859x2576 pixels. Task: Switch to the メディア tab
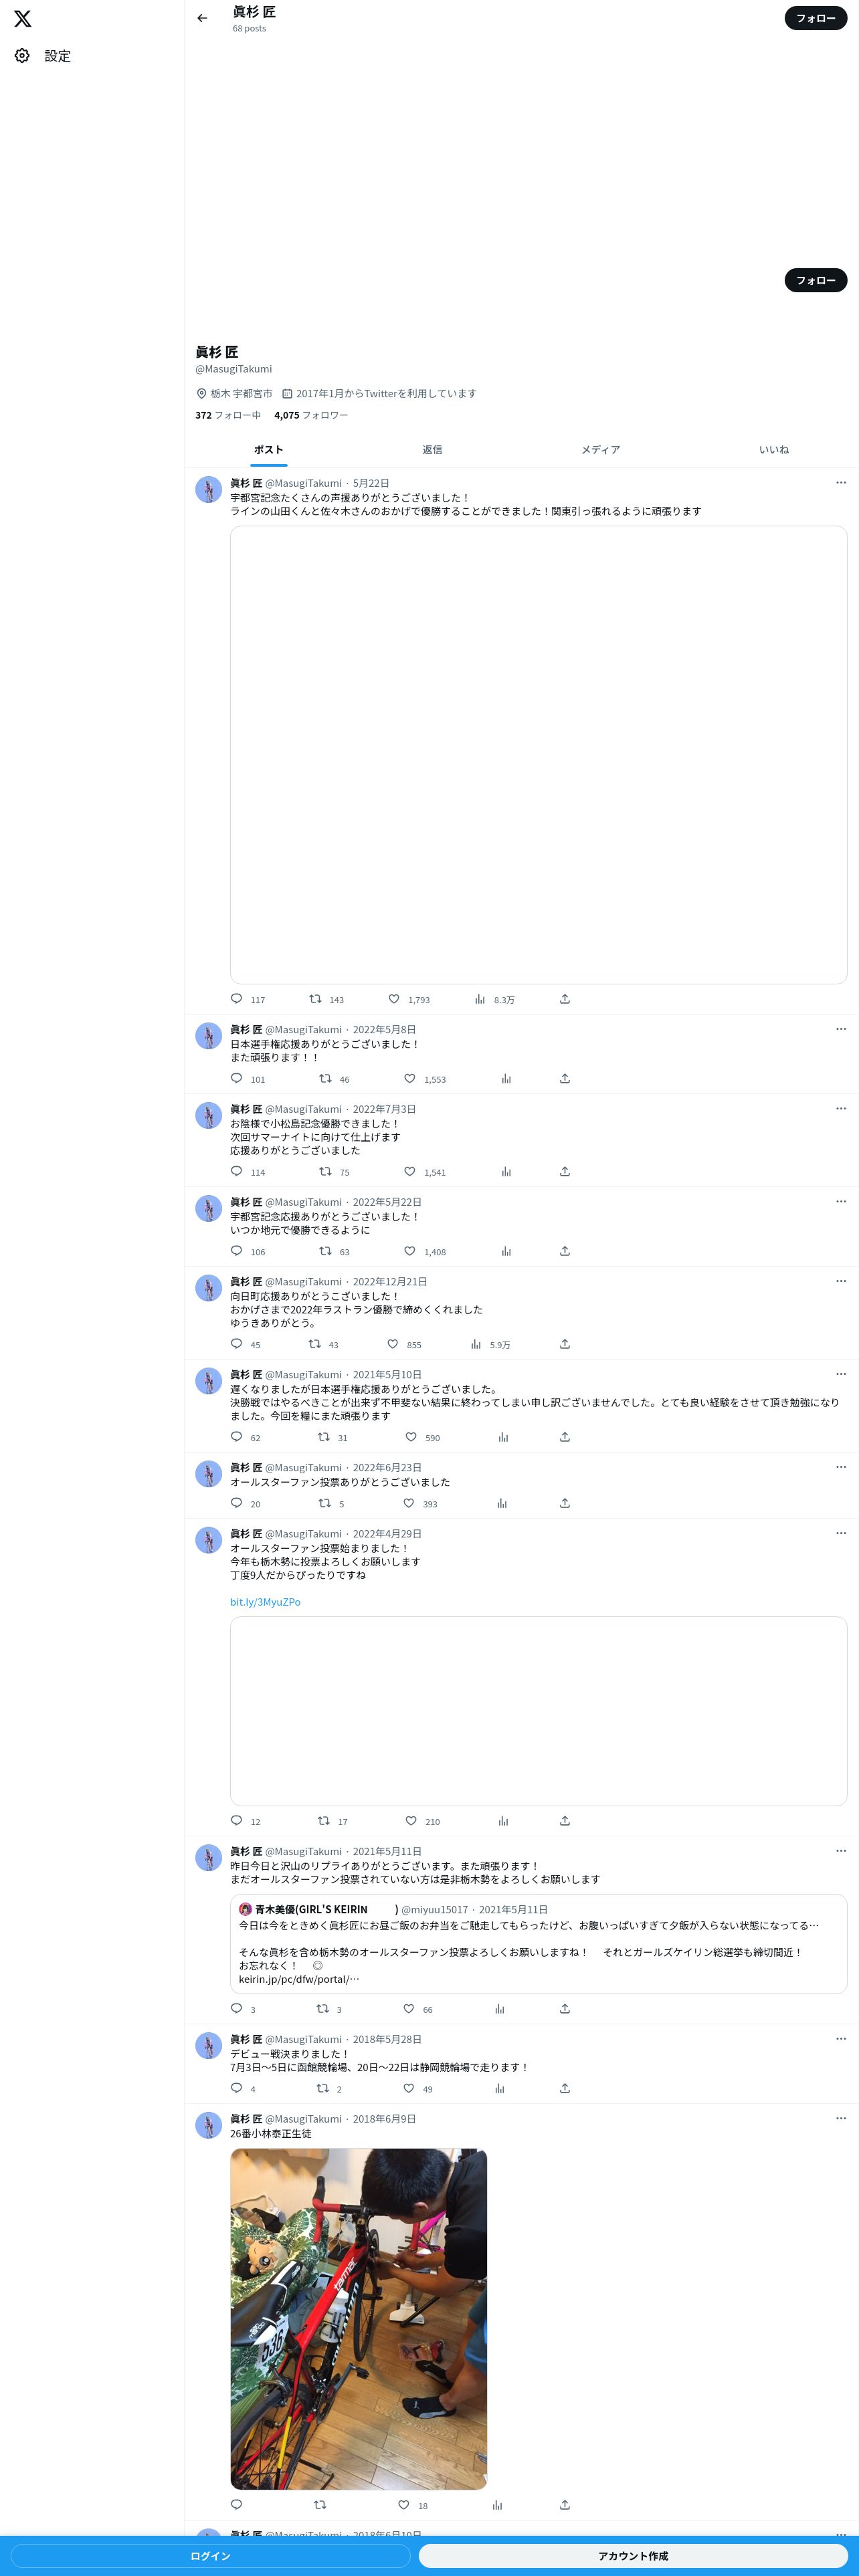tap(601, 450)
